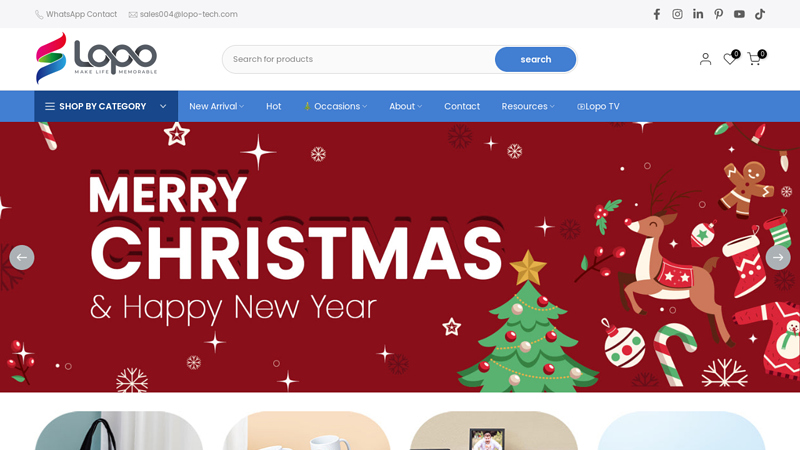Expand the Resources menu

pyautogui.click(x=528, y=106)
